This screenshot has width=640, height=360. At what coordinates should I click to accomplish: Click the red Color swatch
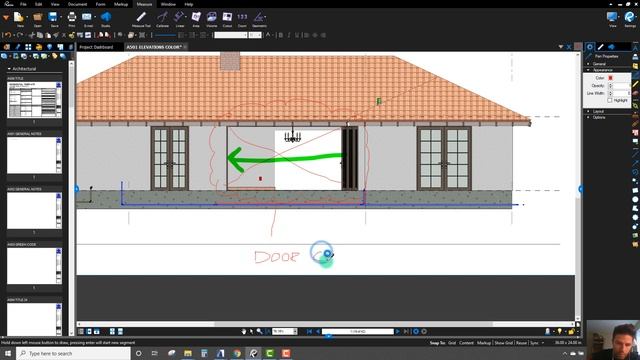point(610,78)
